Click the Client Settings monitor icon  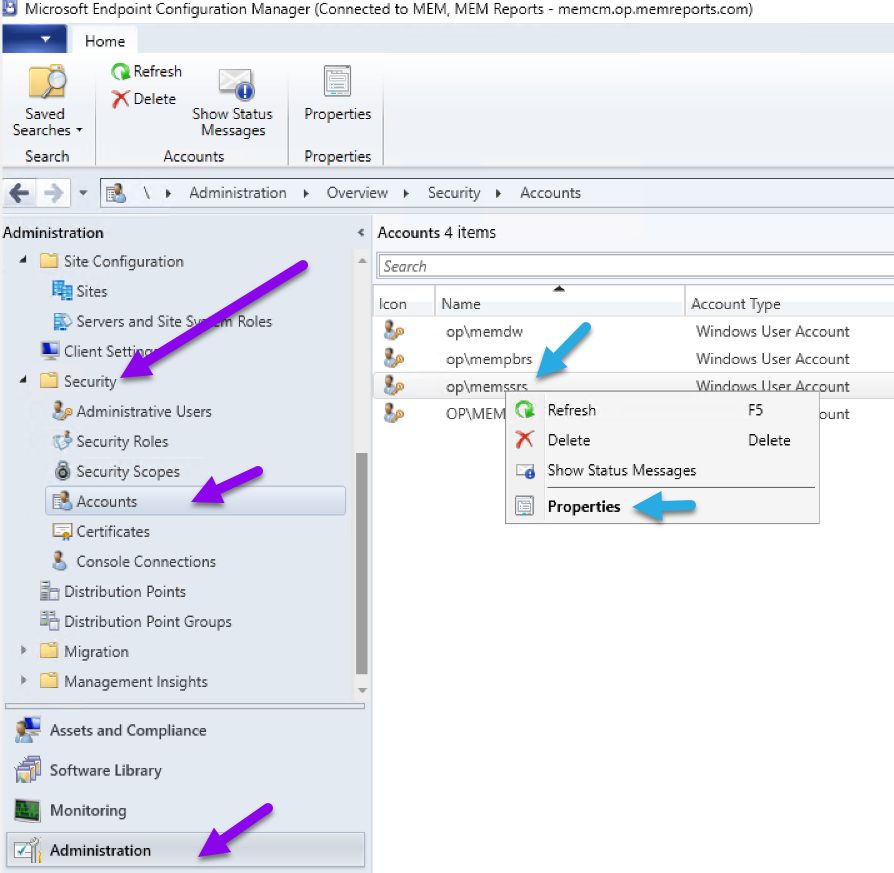[50, 351]
